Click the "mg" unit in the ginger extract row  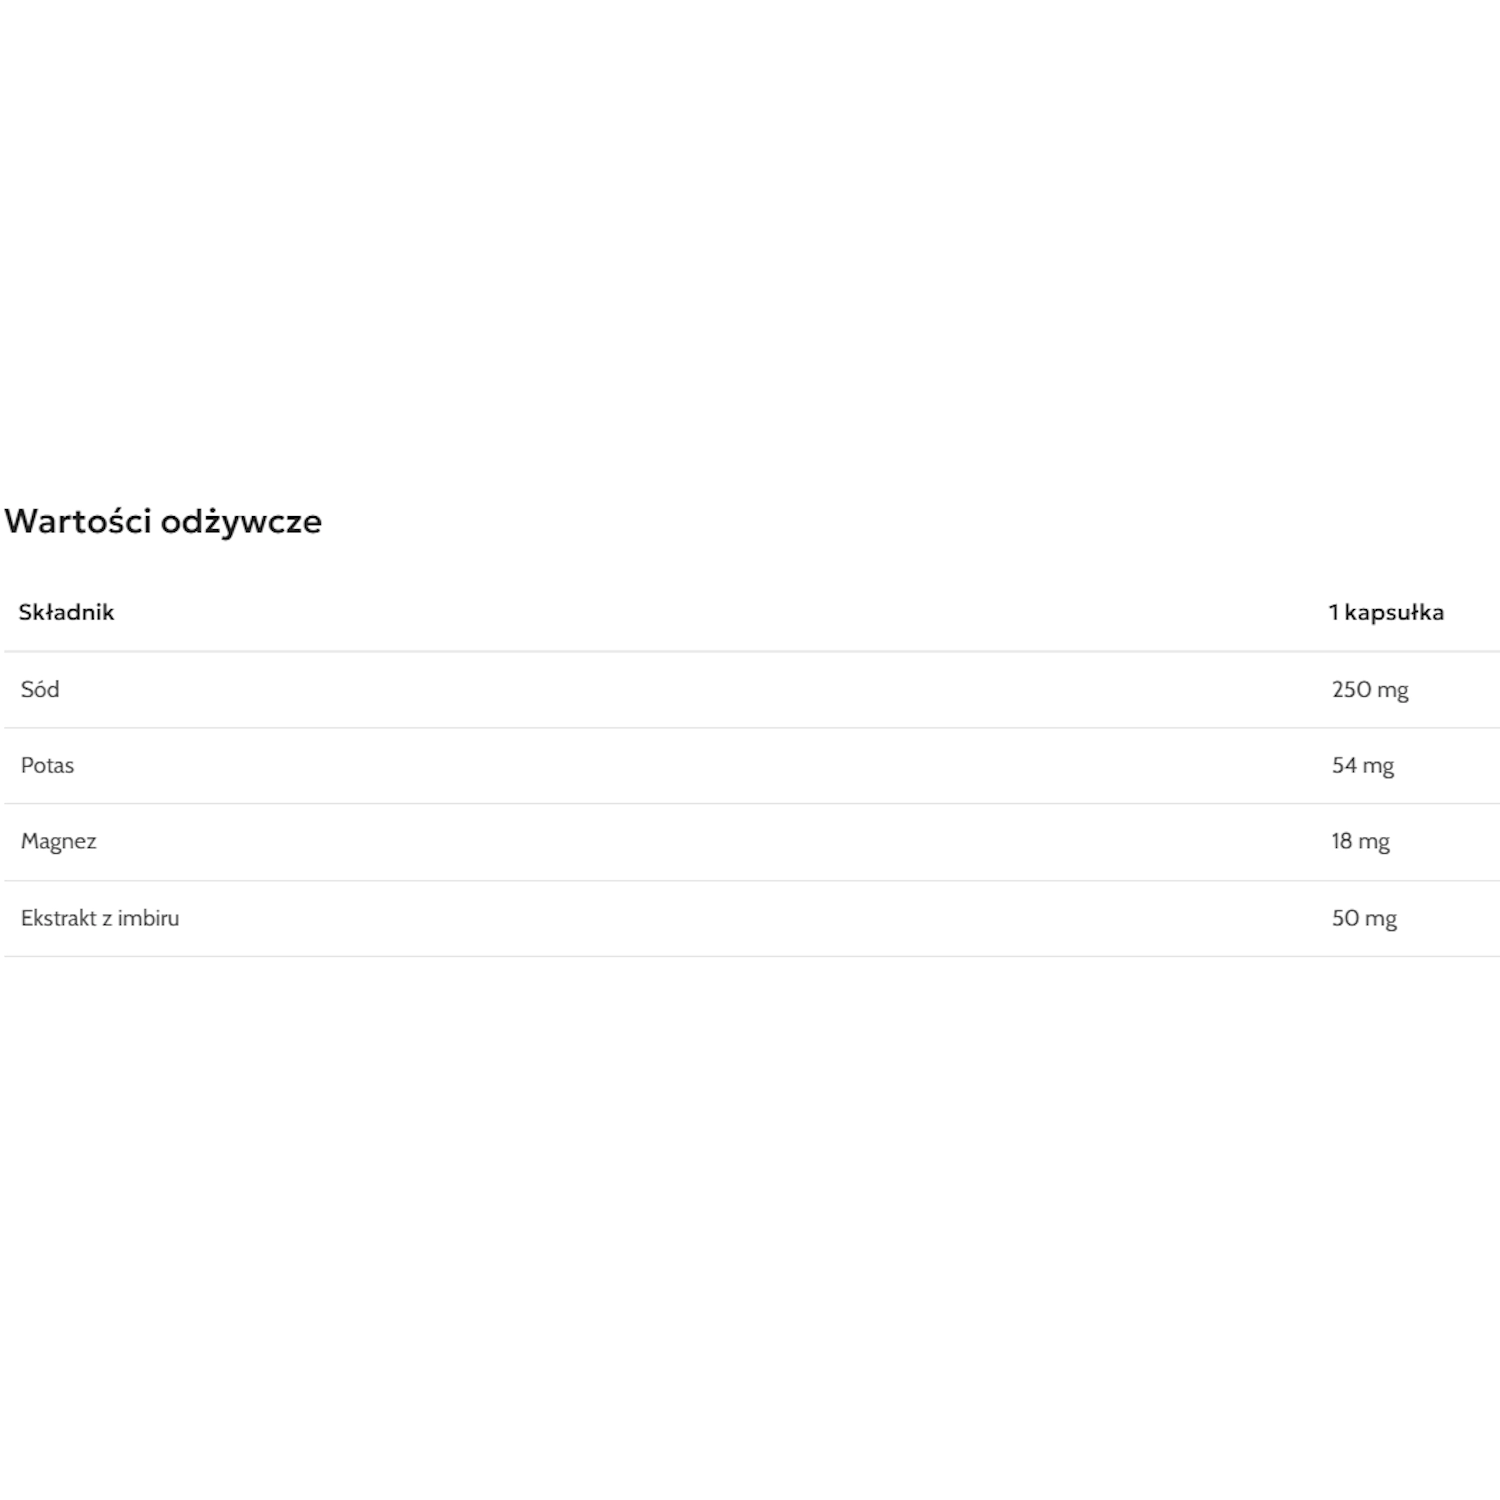pyautogui.click(x=1381, y=919)
